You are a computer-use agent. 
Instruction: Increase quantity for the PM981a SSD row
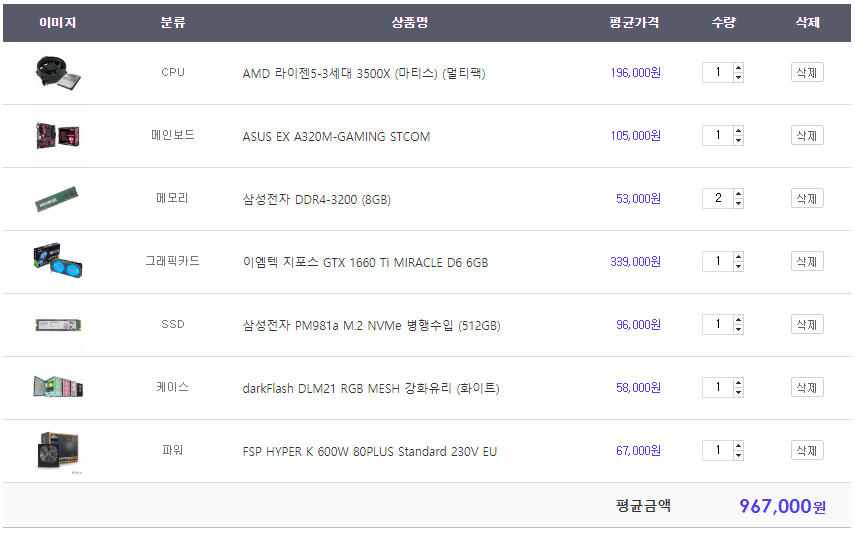pos(738,320)
